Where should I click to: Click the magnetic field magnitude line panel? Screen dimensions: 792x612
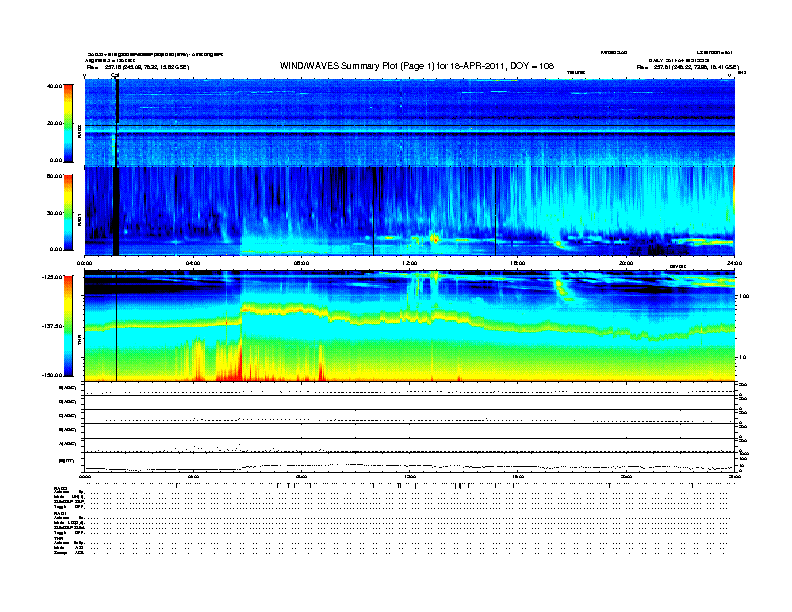tap(409, 463)
